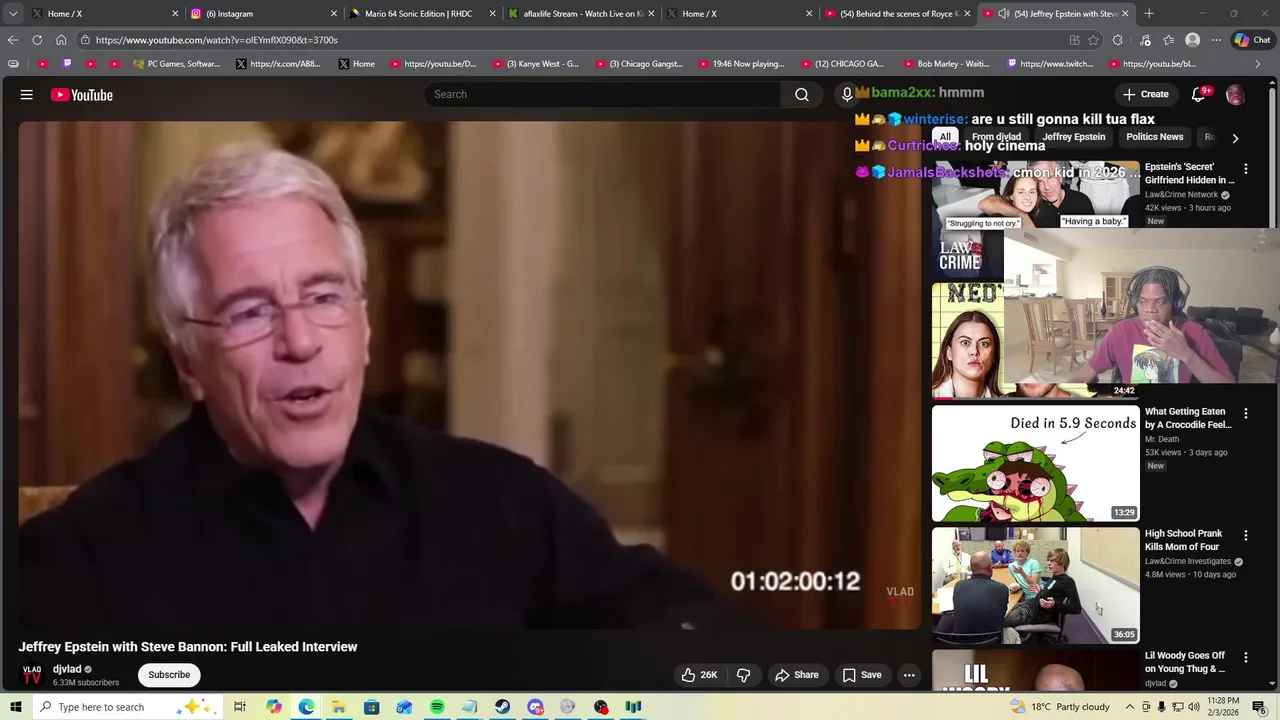
Task: Select the From djvlad filter chip
Action: pyautogui.click(x=996, y=137)
